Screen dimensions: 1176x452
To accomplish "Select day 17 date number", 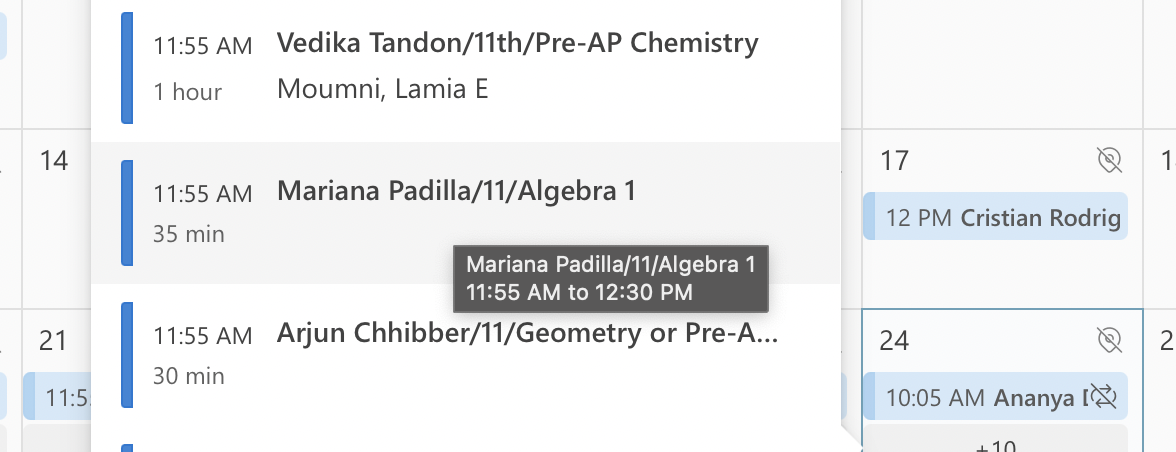I will click(894, 160).
